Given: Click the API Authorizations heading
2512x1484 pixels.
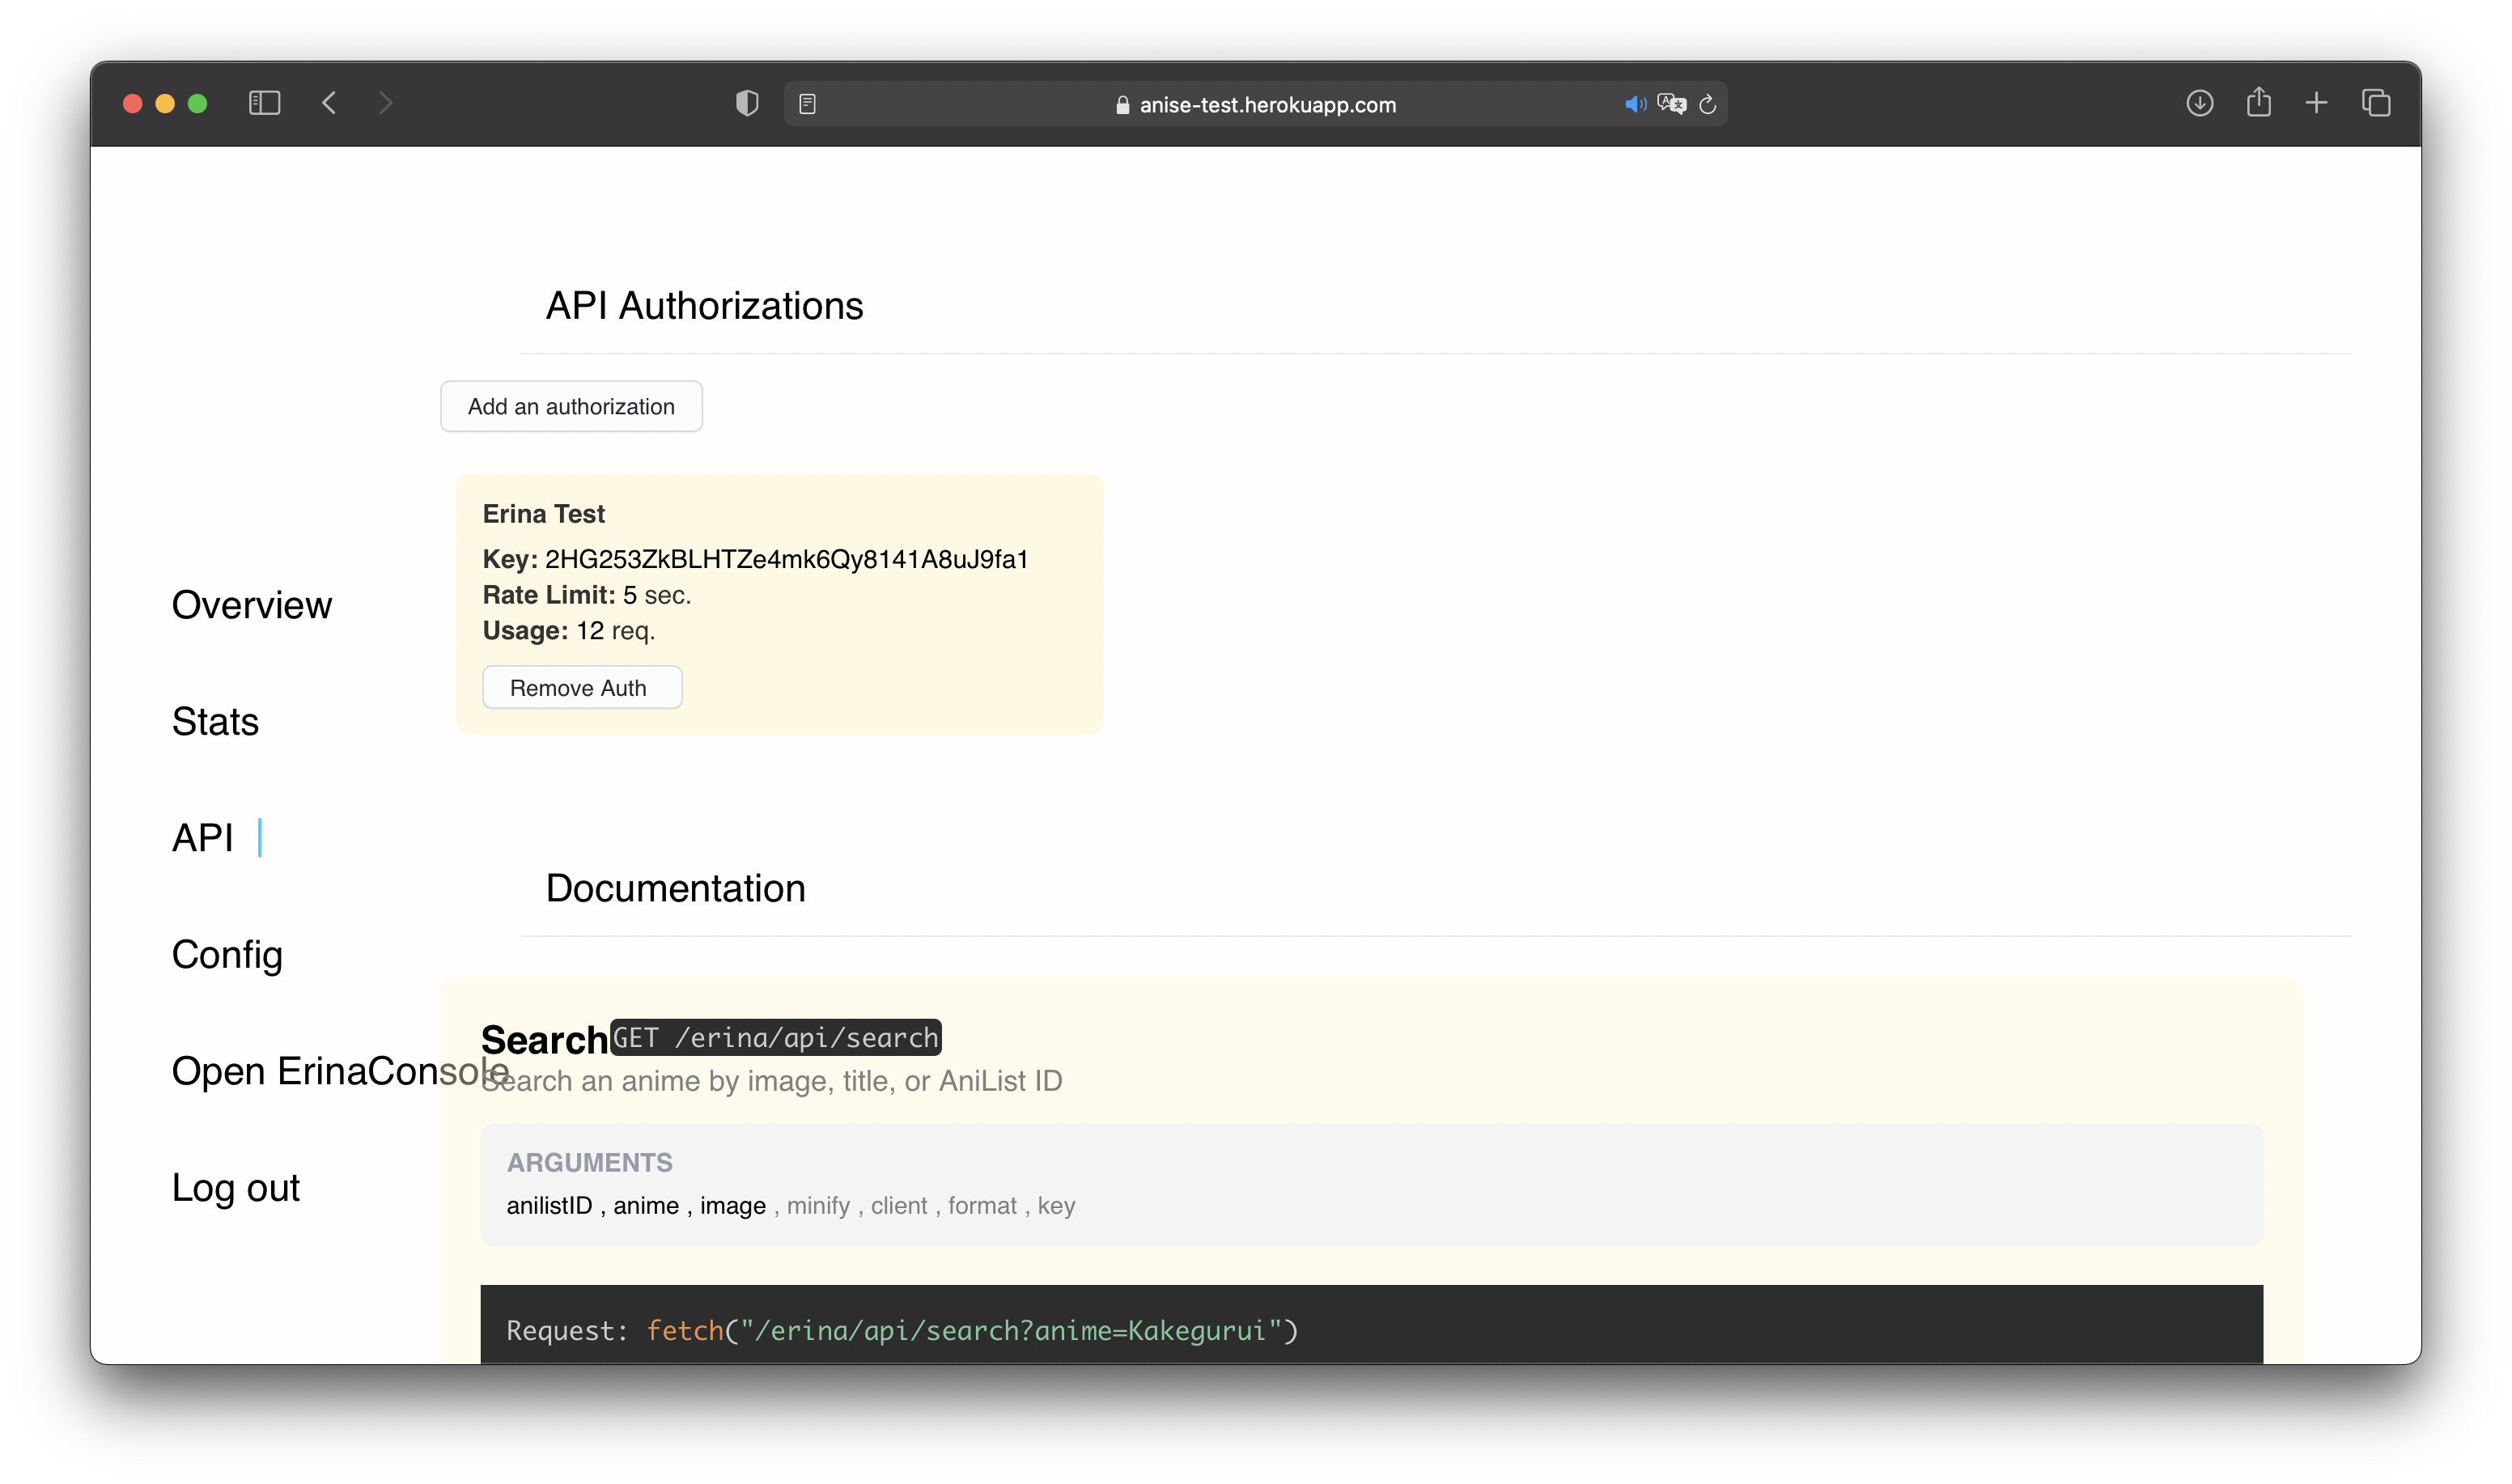Looking at the screenshot, I should point(704,306).
